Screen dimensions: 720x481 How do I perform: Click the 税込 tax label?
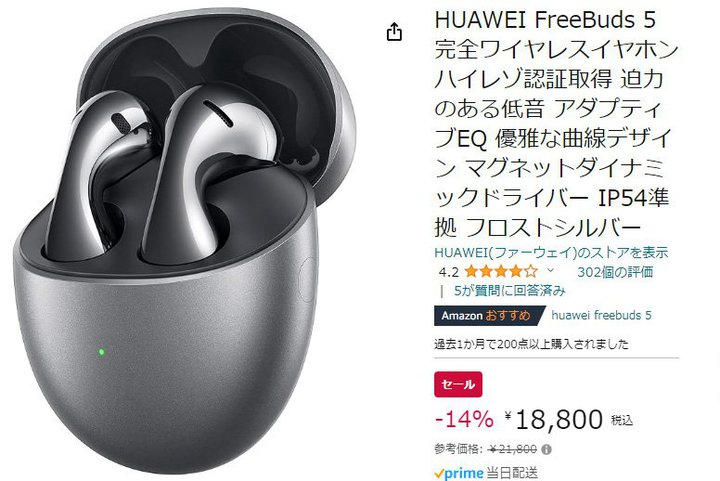622,420
